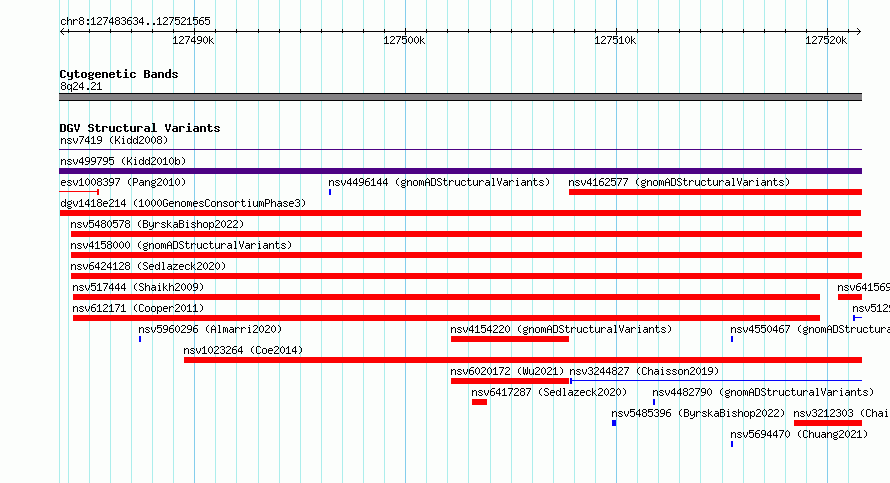Select nsv4162577 gnomADStructuralVariants label

click(679, 182)
